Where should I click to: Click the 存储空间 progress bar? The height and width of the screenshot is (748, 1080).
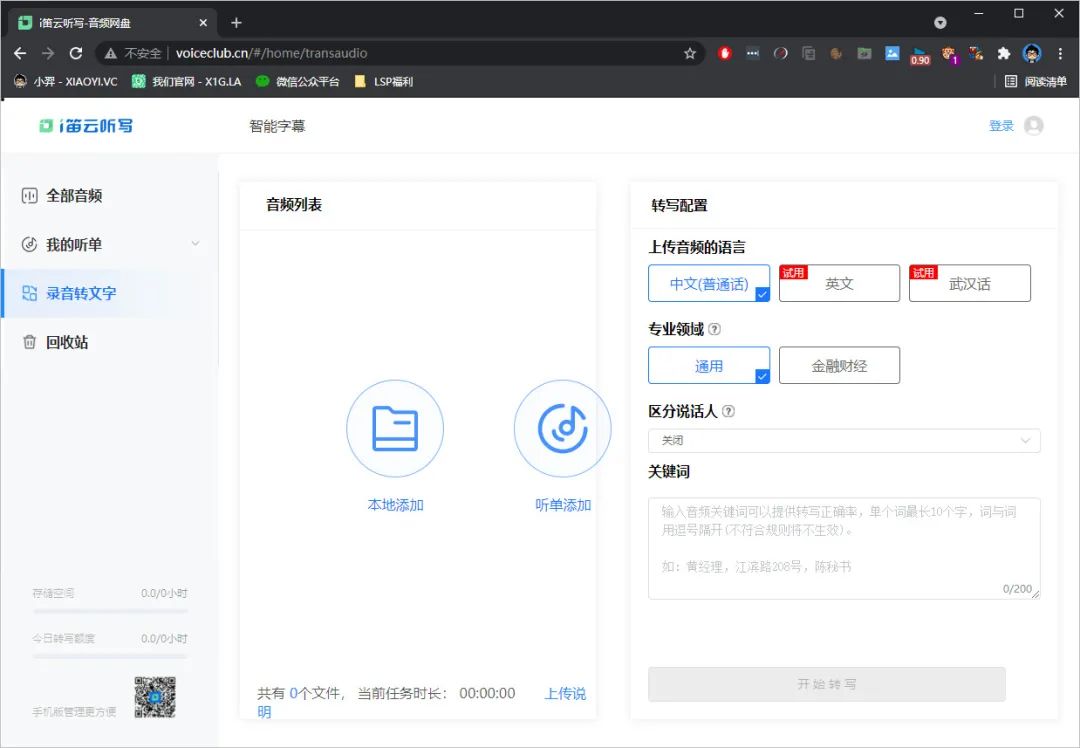[110, 610]
